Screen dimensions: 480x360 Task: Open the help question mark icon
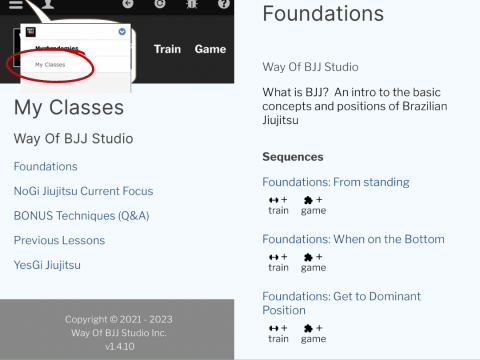pyautogui.click(x=224, y=4)
